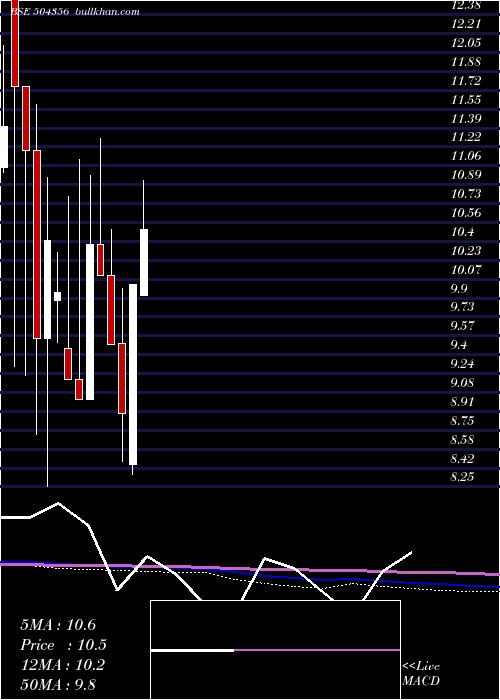Click the 9.73 price axis label
Screen dimensions: 500x700
pyautogui.click(x=462, y=307)
